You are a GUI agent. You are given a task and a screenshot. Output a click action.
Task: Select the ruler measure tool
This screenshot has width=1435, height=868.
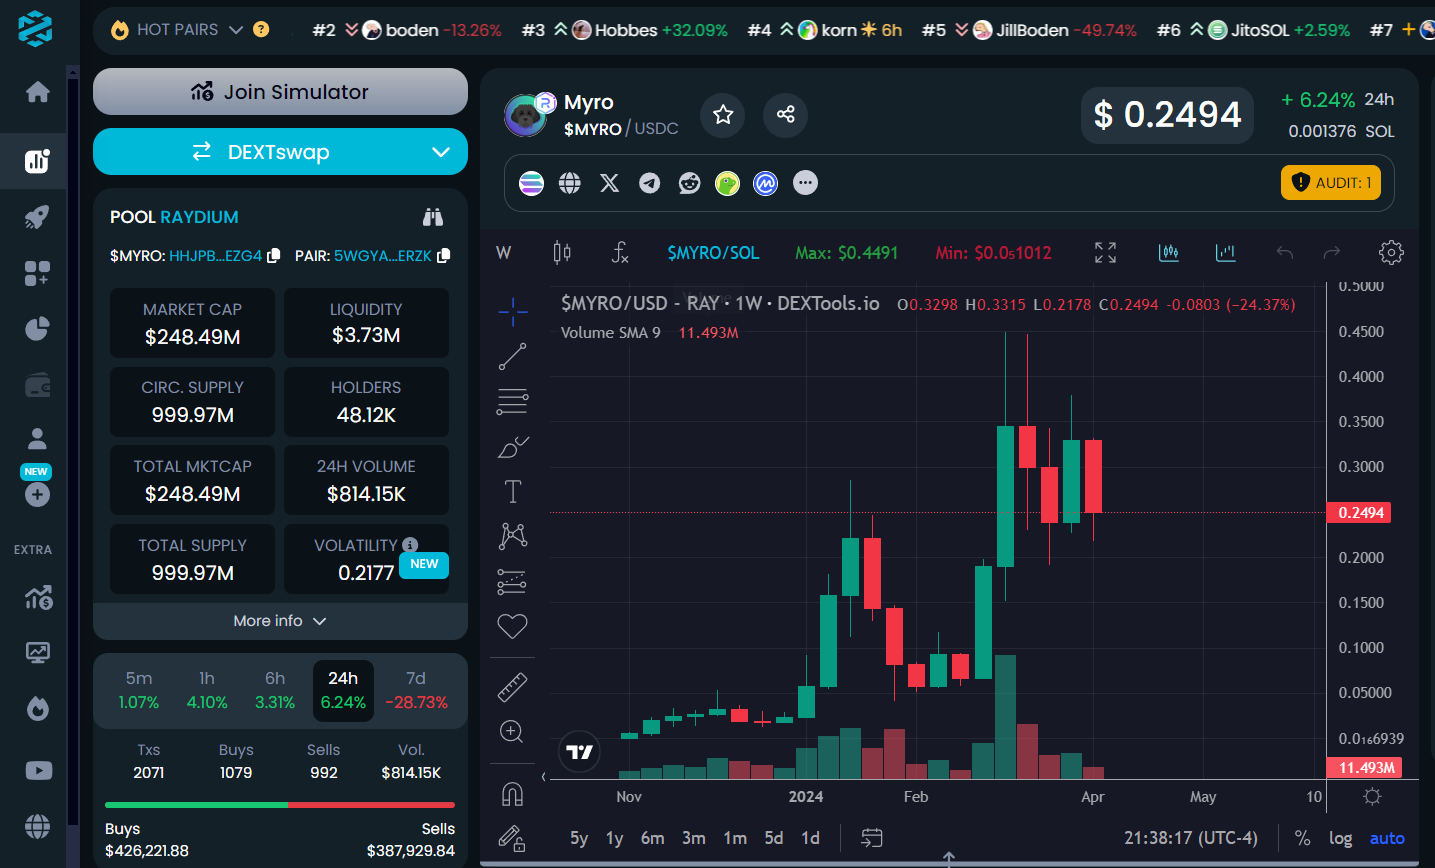click(x=512, y=687)
